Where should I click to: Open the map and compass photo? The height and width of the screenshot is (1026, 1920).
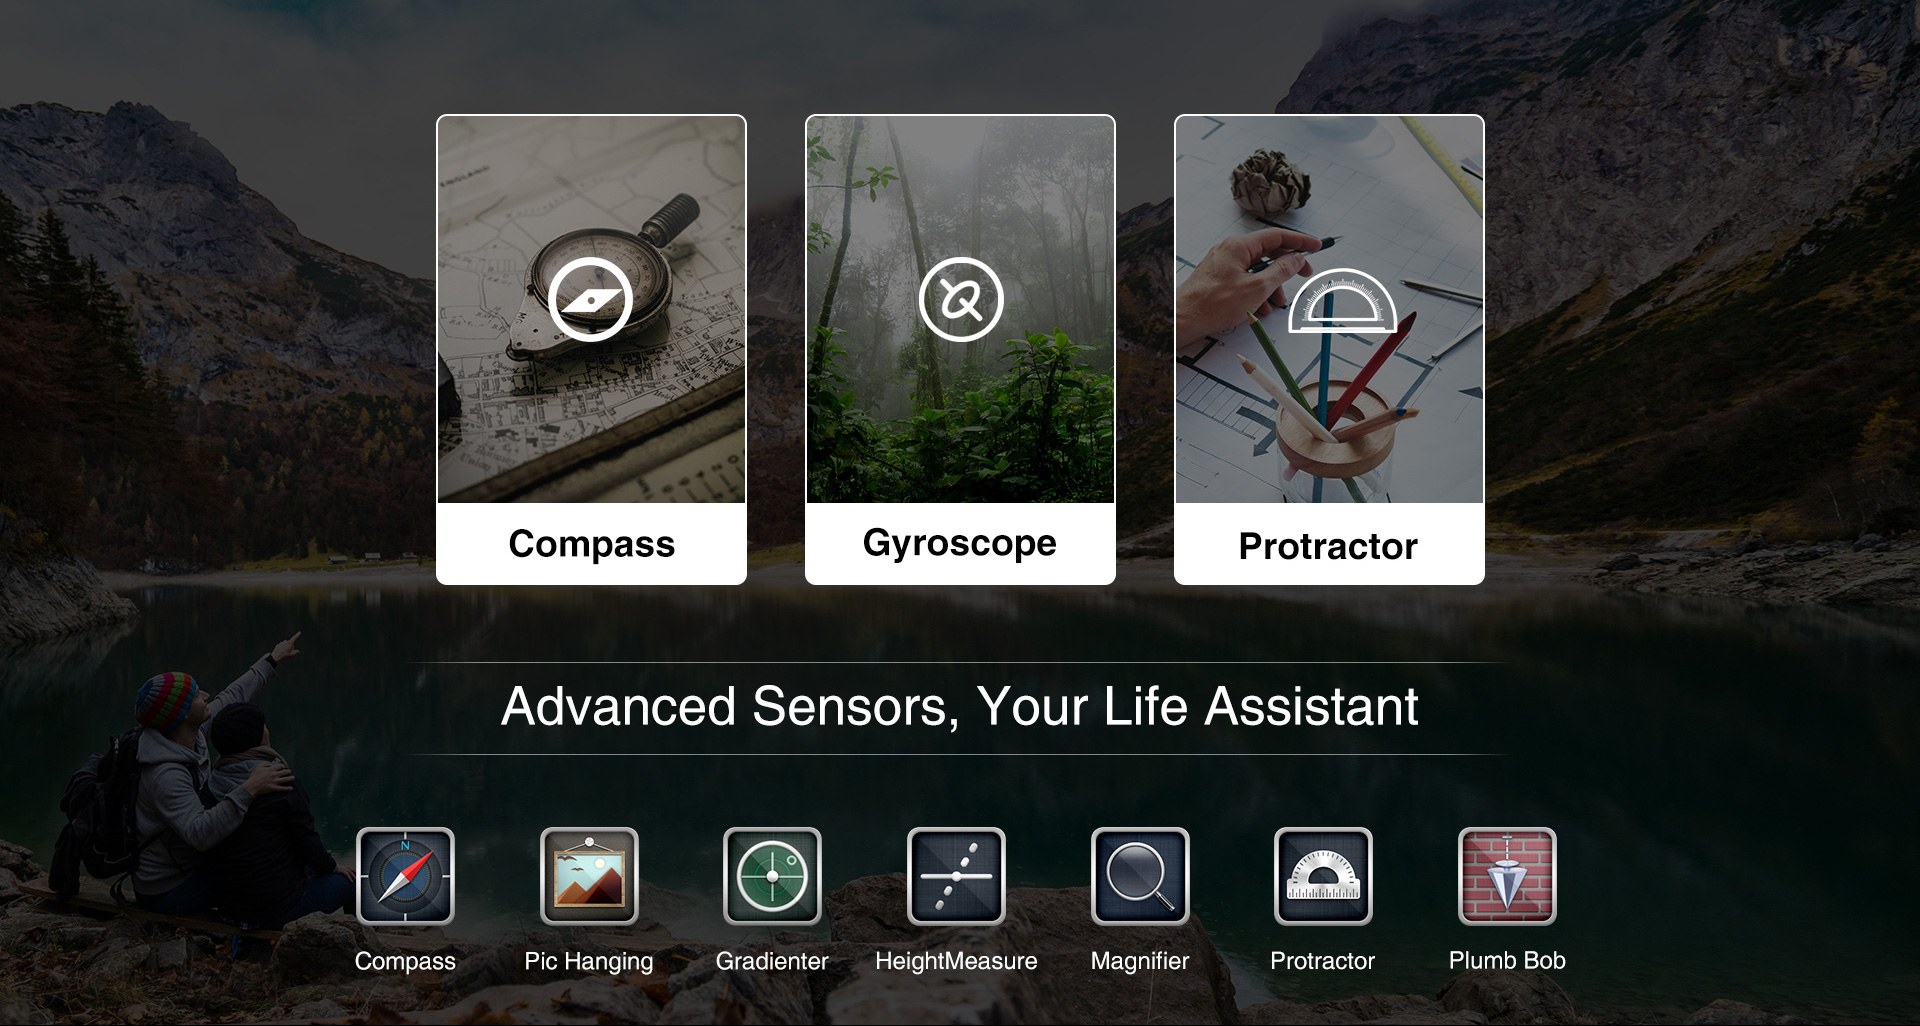[x=592, y=309]
